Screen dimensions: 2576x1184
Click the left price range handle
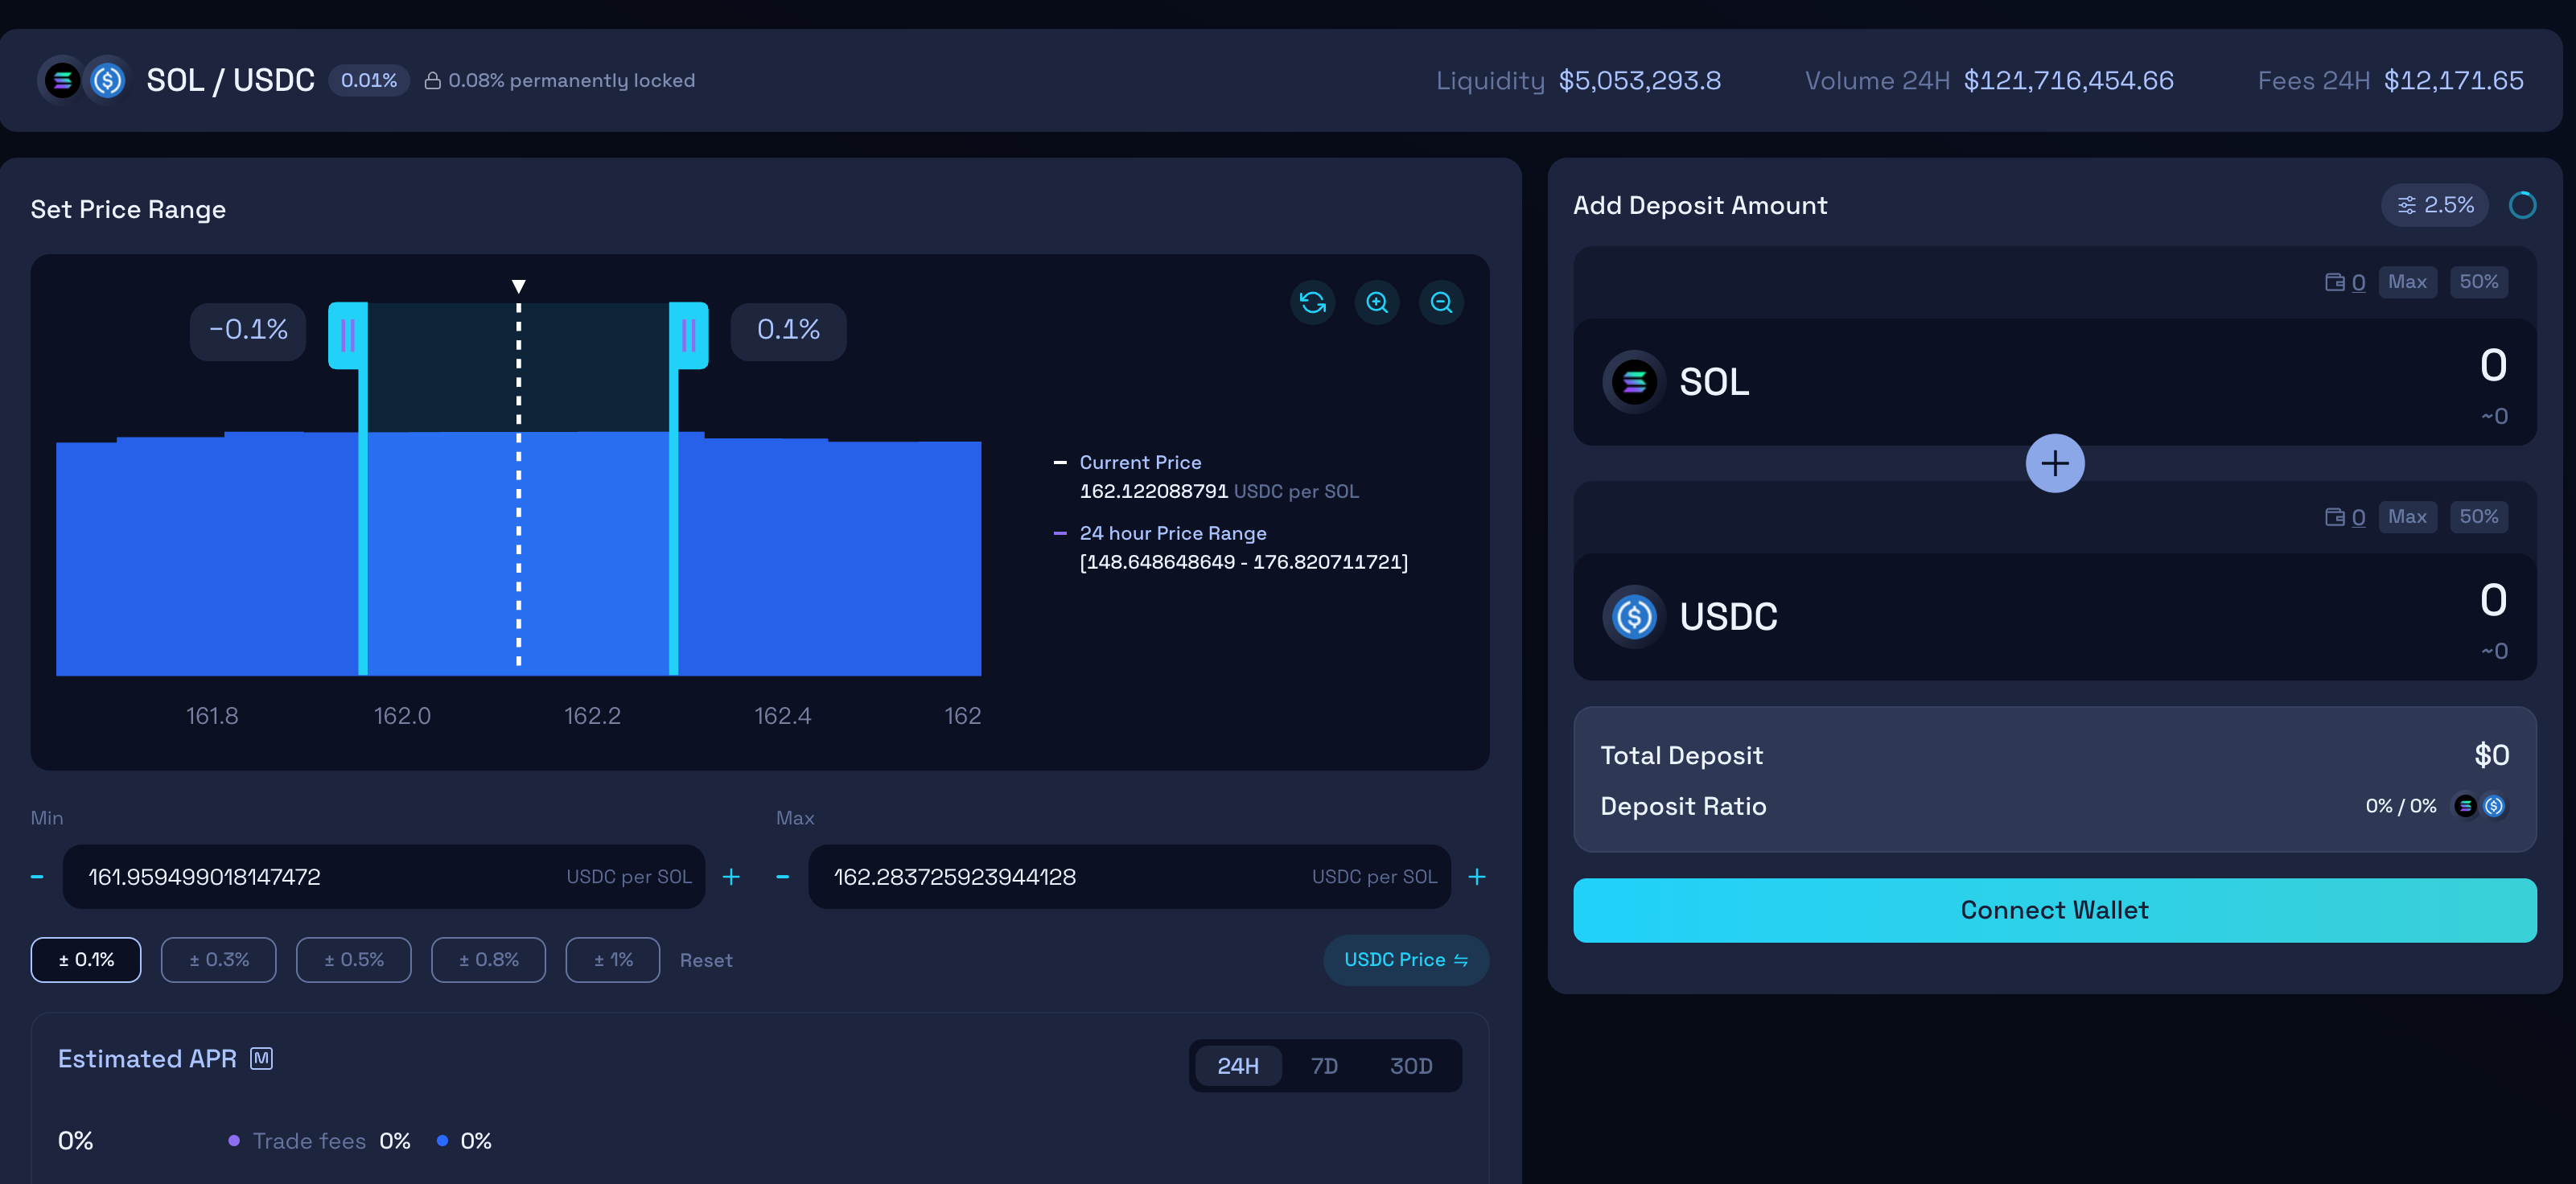coord(348,335)
